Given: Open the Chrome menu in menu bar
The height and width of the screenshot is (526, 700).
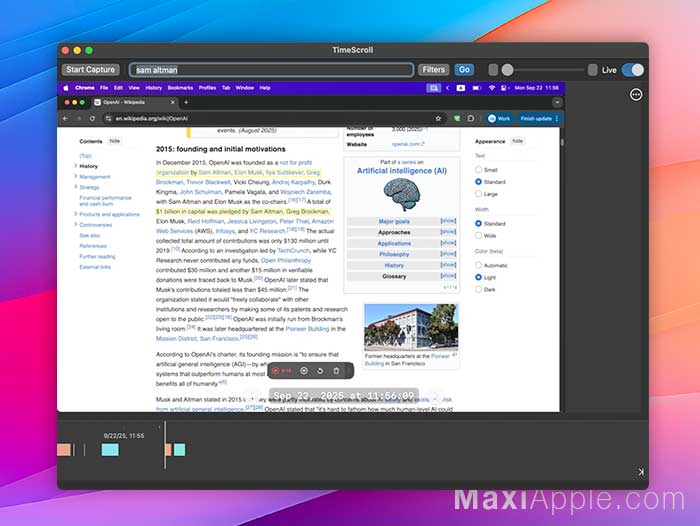Looking at the screenshot, I should click(85, 88).
